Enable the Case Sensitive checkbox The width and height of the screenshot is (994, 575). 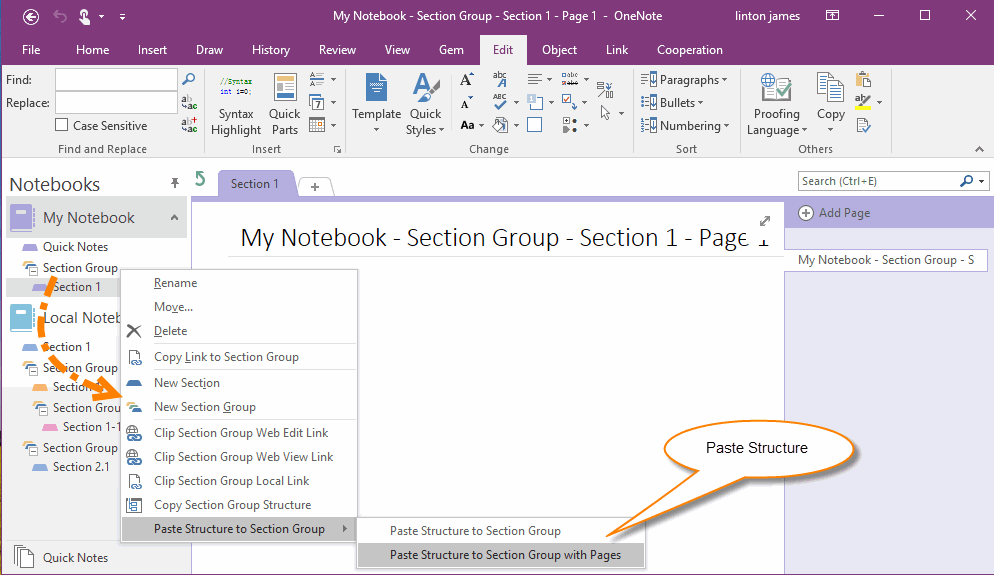tap(63, 126)
